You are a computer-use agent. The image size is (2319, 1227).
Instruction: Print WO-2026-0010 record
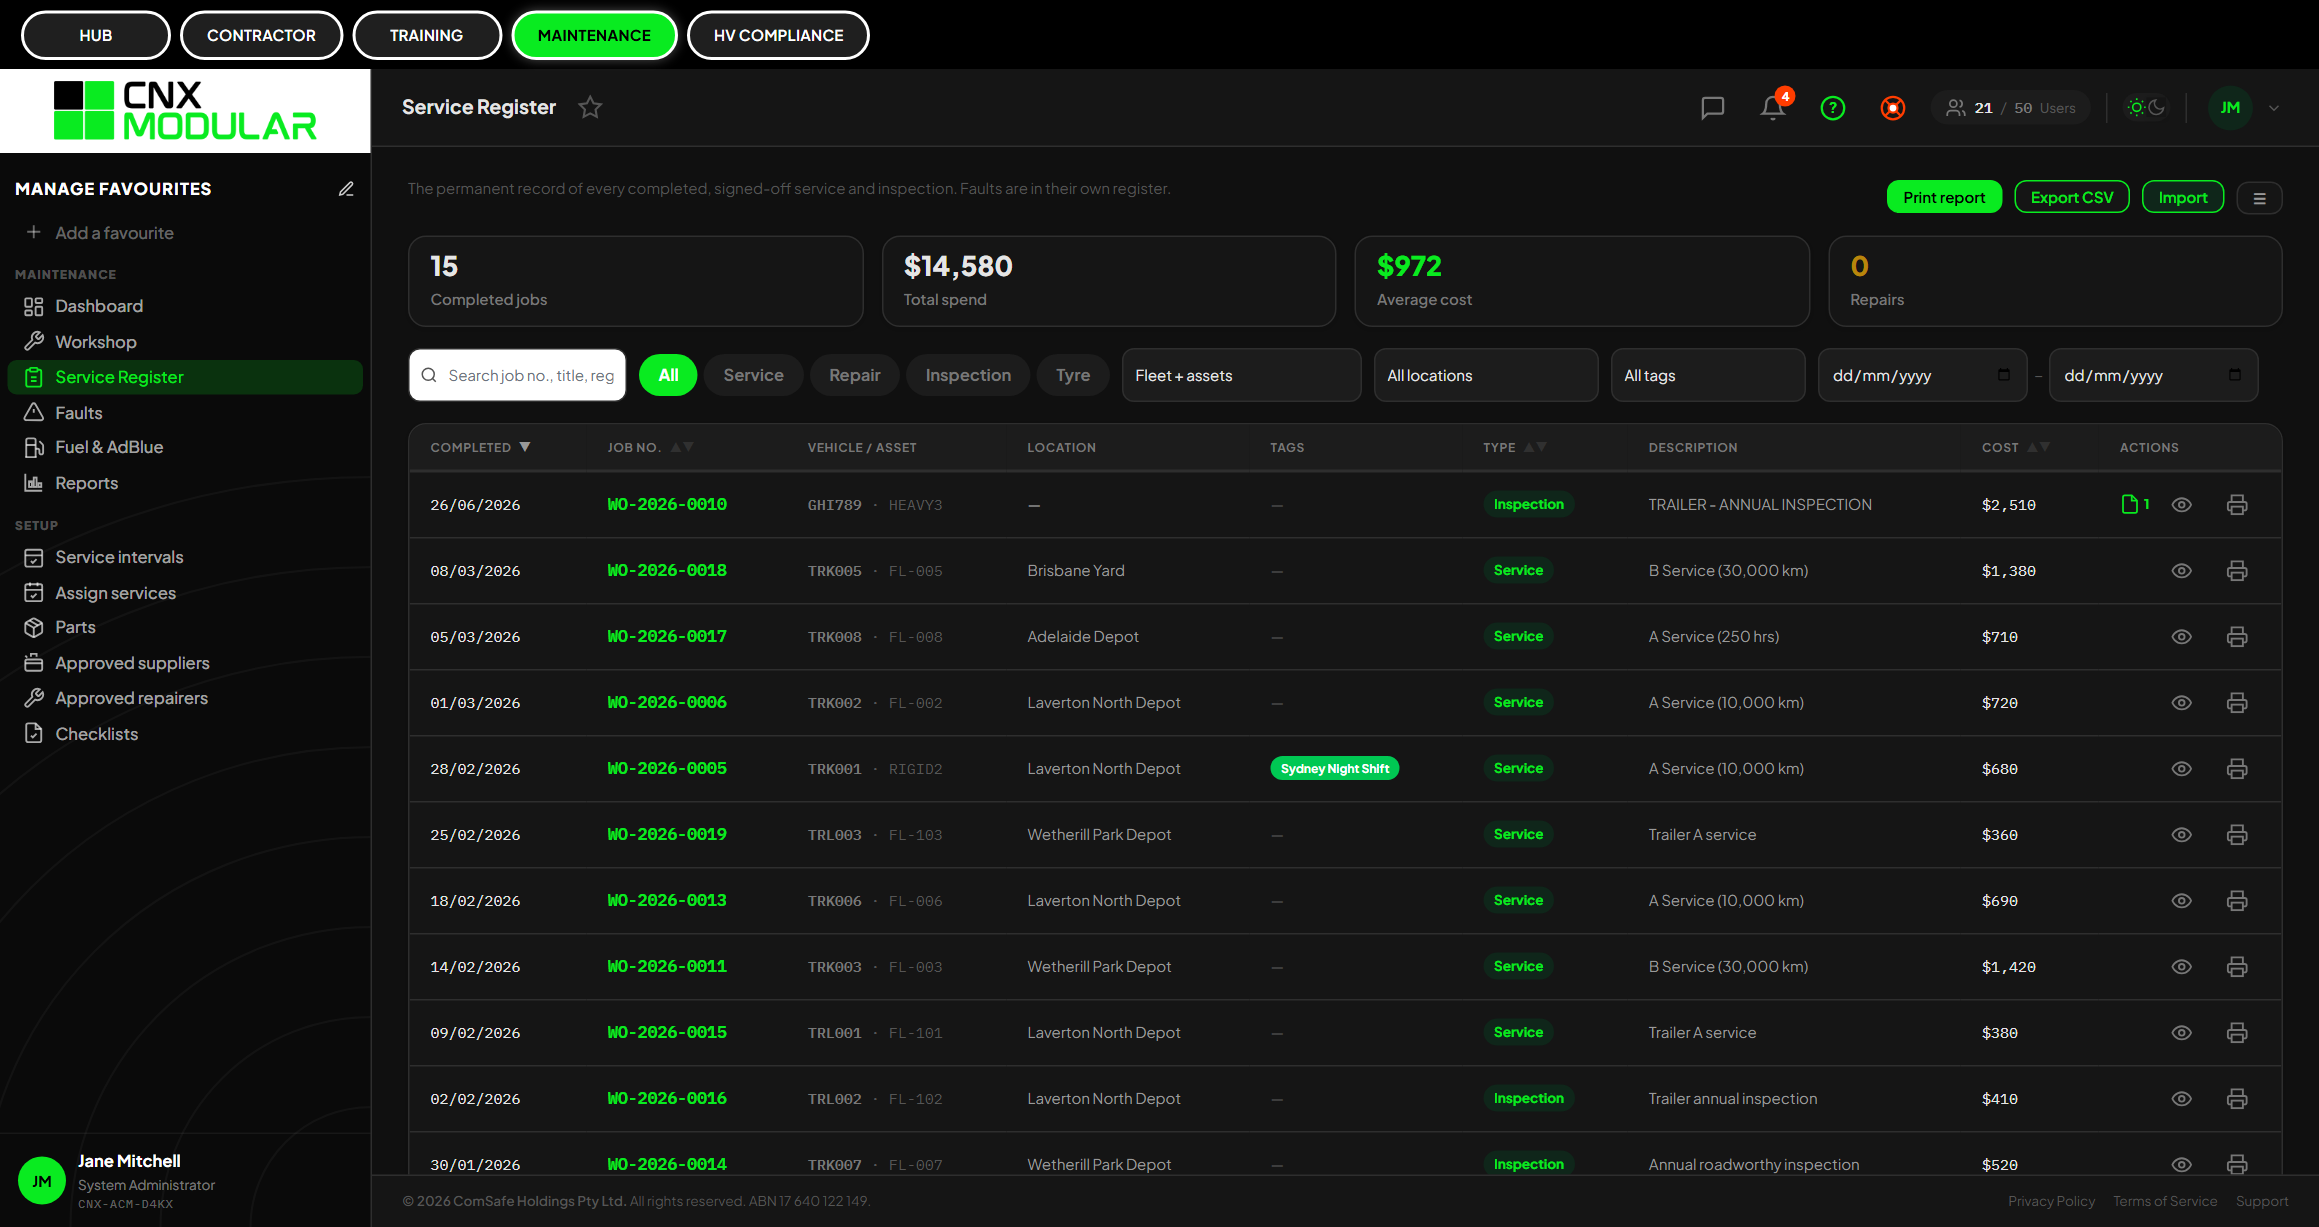(x=2237, y=505)
